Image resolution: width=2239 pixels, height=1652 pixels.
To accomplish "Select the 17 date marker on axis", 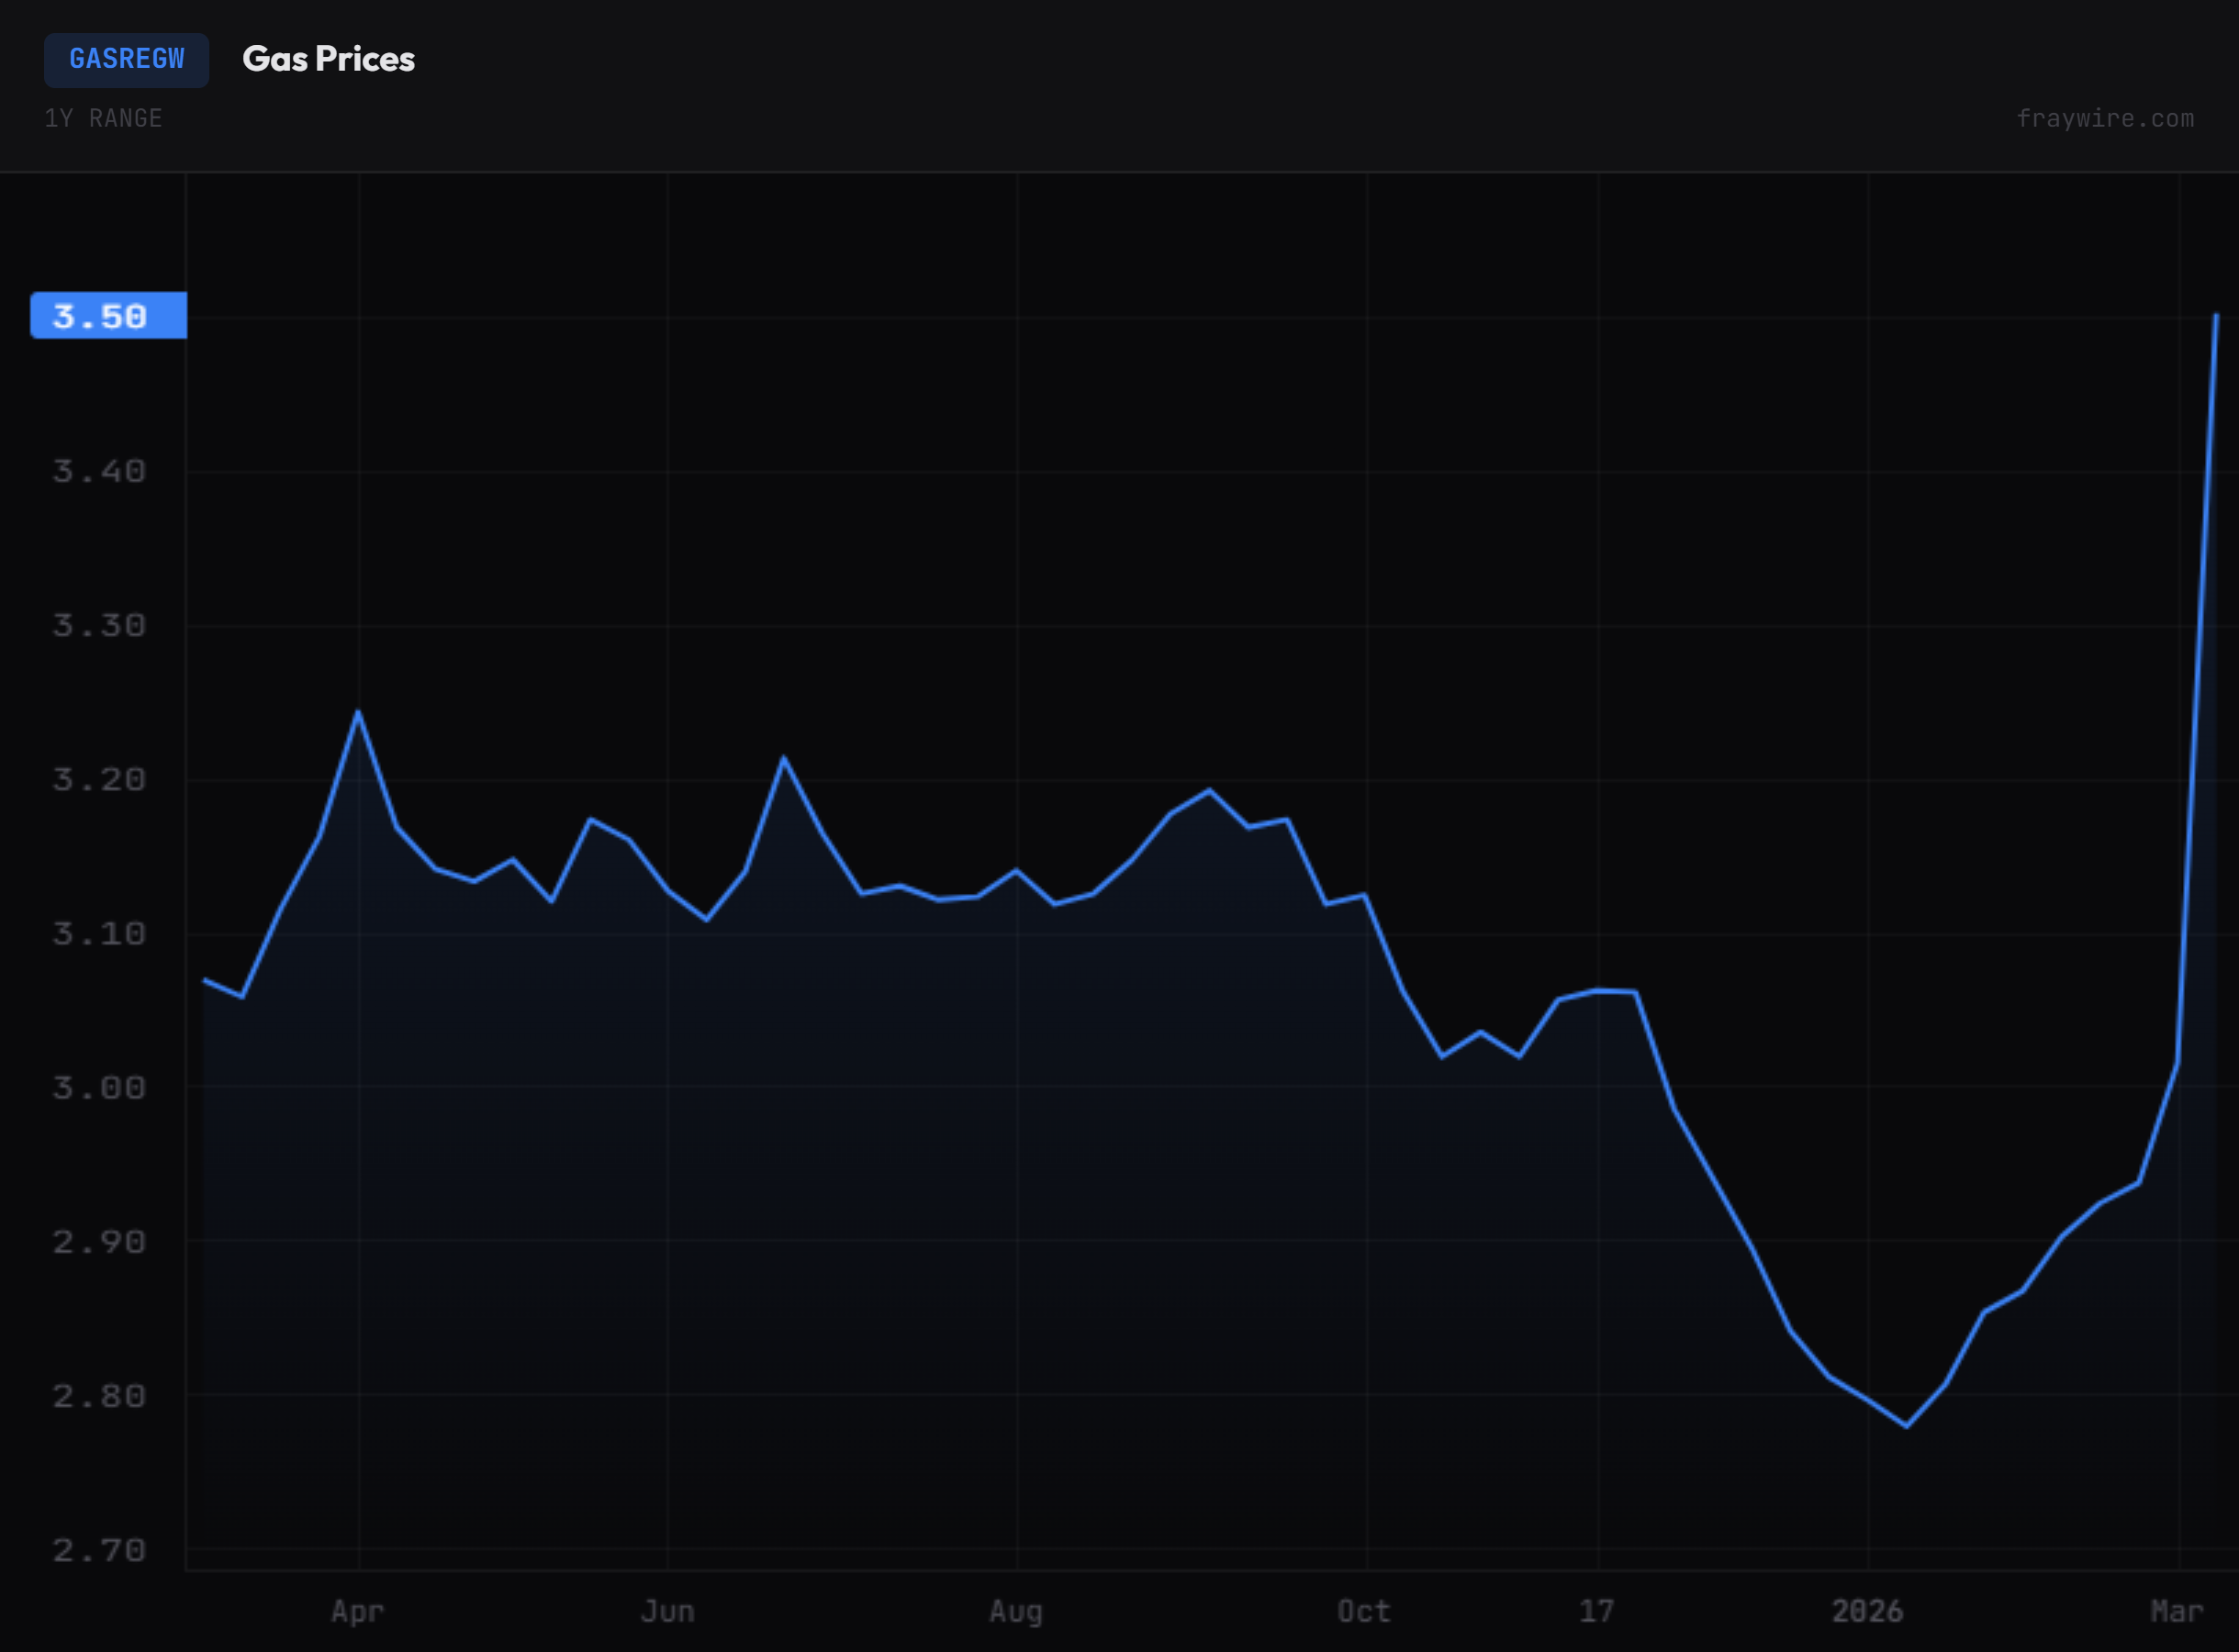I will click(x=1596, y=1611).
